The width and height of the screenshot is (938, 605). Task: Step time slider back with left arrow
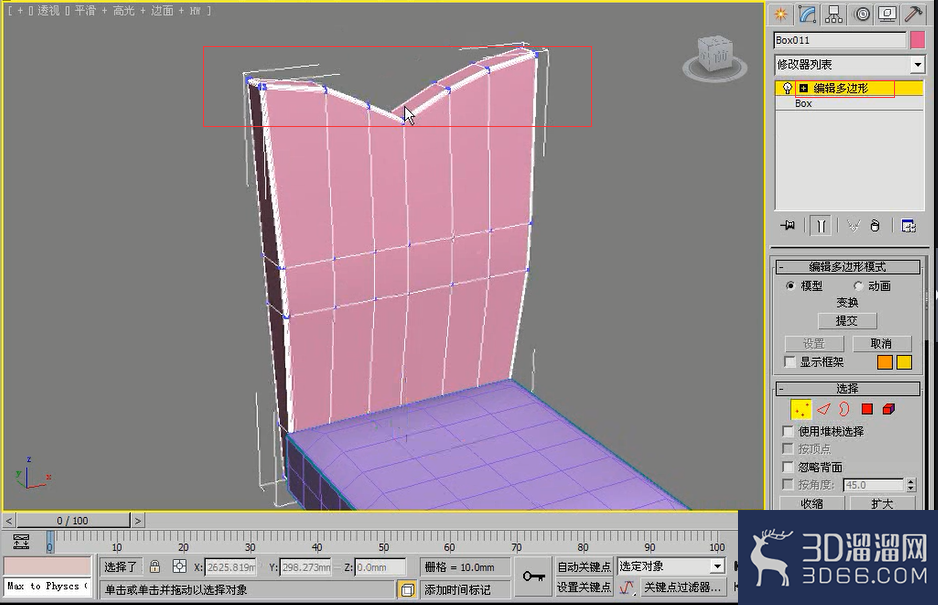(8, 521)
